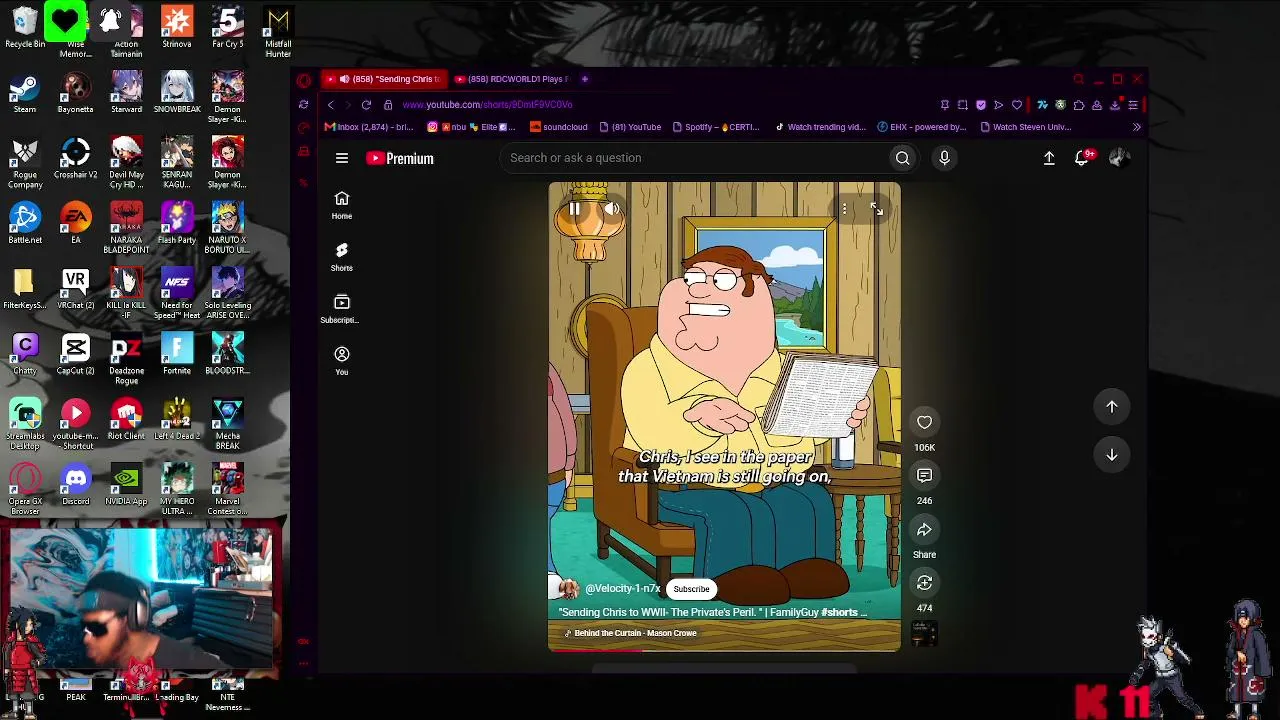Open the YouTube account avatar menu
The image size is (1280, 720).
[1119, 158]
